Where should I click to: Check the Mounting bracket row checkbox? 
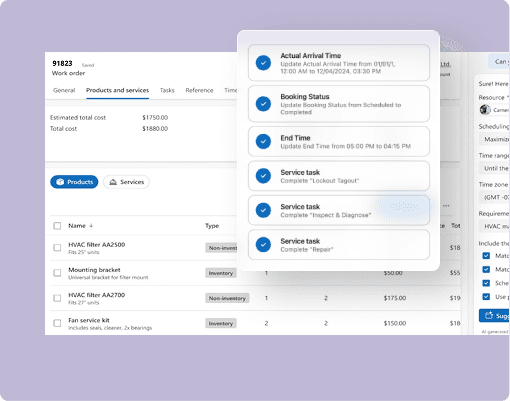point(57,273)
